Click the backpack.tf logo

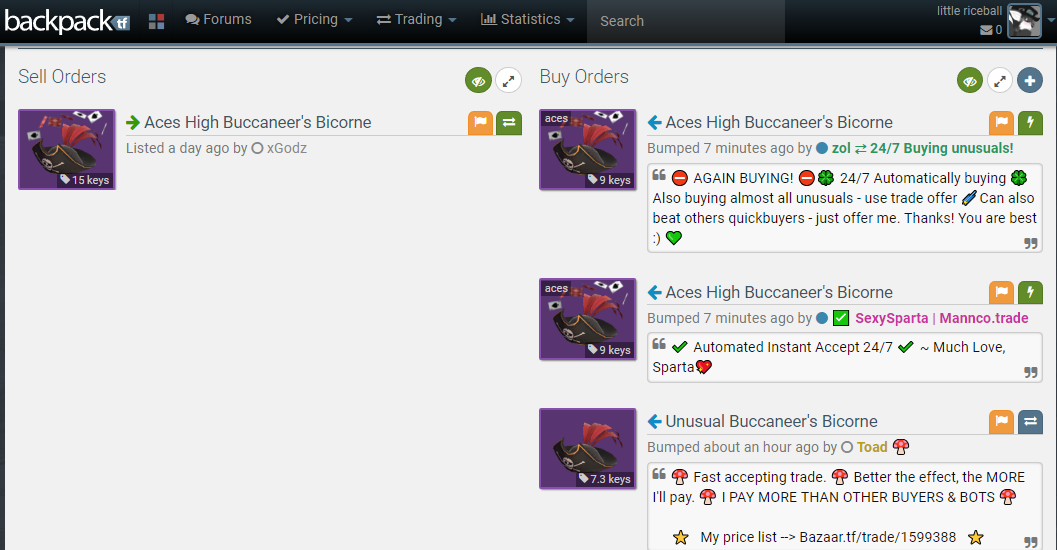[67, 20]
